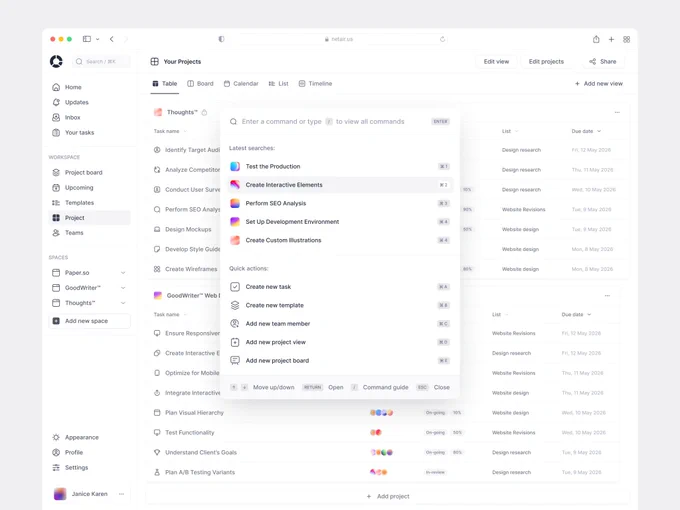680x510 pixels.
Task: Focus the sidebar Search field
Action: (101, 62)
